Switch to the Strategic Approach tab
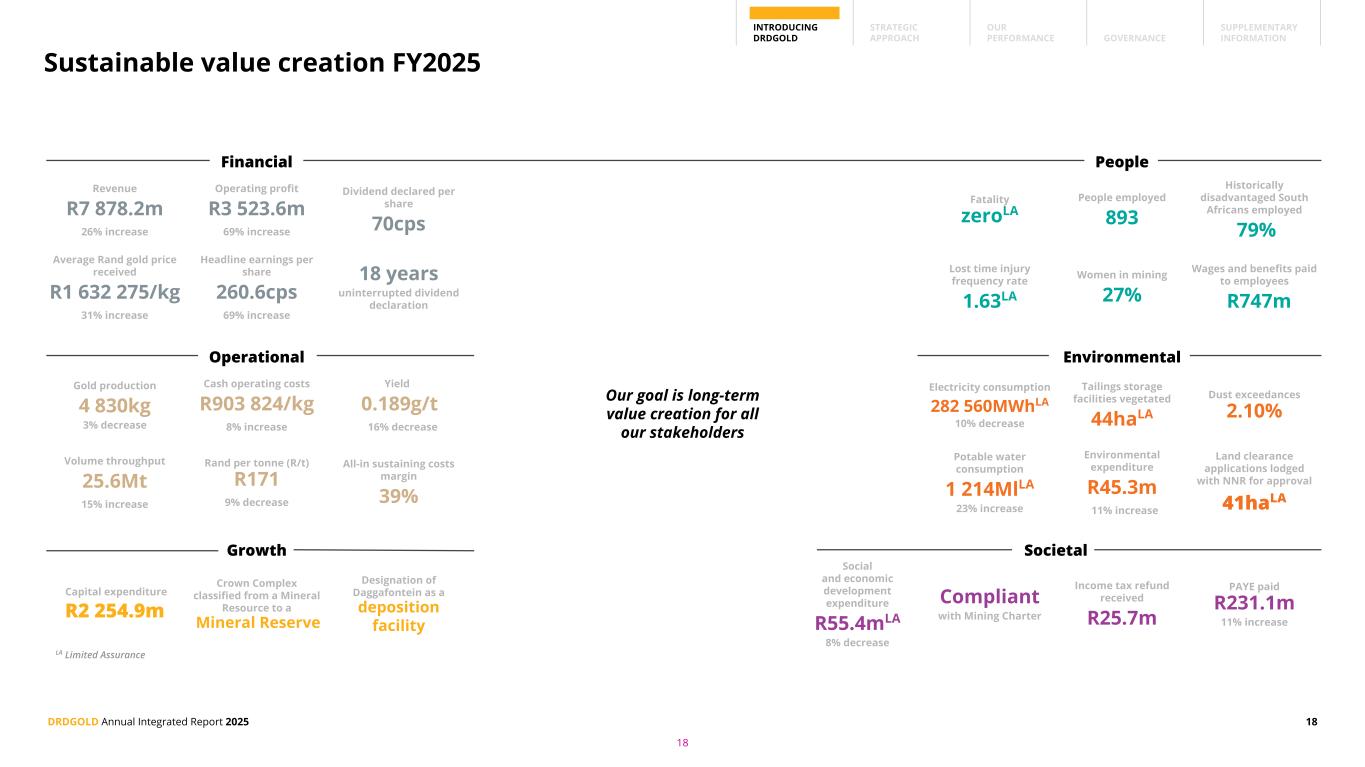This screenshot has width=1365, height=767. [x=893, y=32]
